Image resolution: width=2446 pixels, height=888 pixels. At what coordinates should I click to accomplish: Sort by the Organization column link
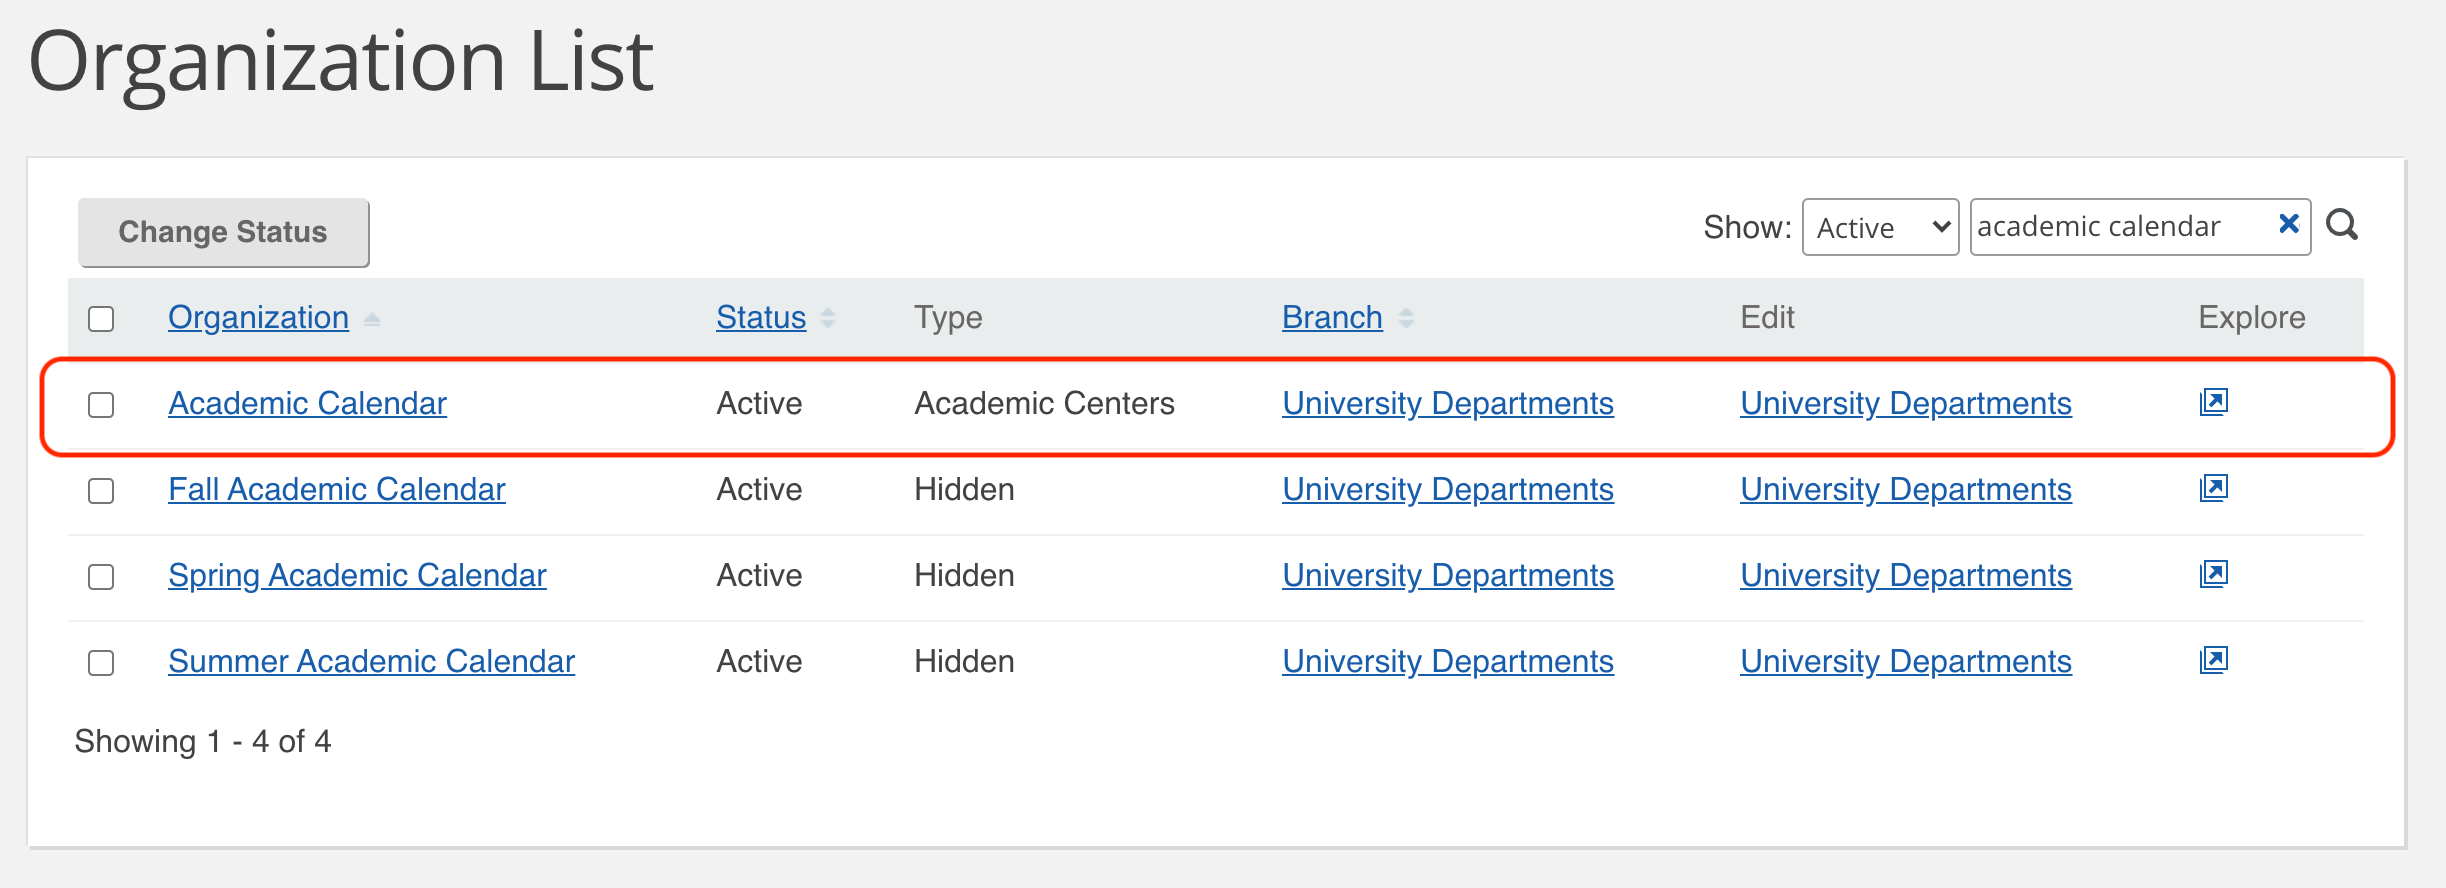[x=258, y=317]
